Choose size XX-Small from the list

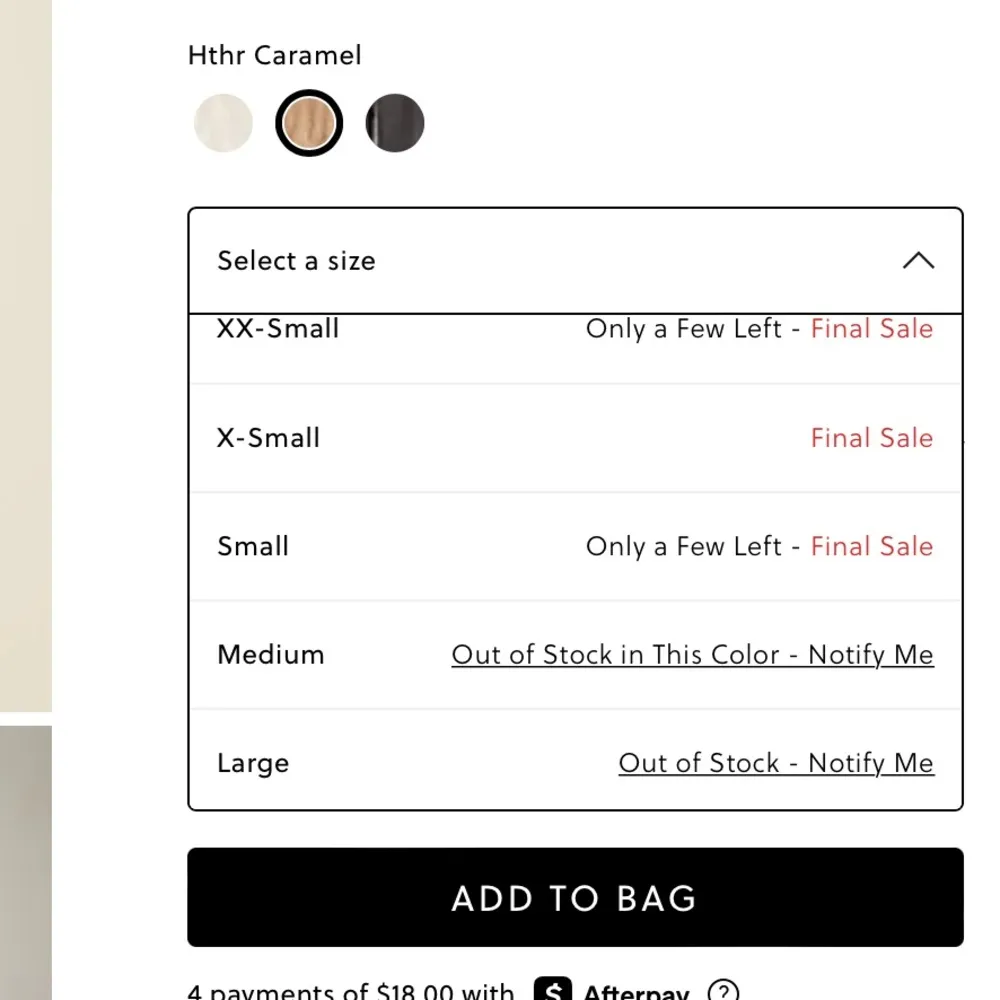pos(278,330)
